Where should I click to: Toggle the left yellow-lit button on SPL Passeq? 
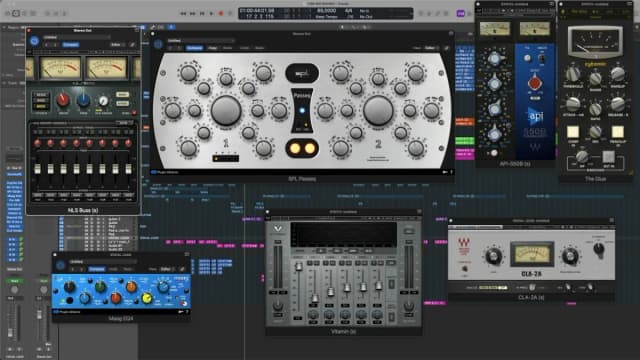(295, 149)
